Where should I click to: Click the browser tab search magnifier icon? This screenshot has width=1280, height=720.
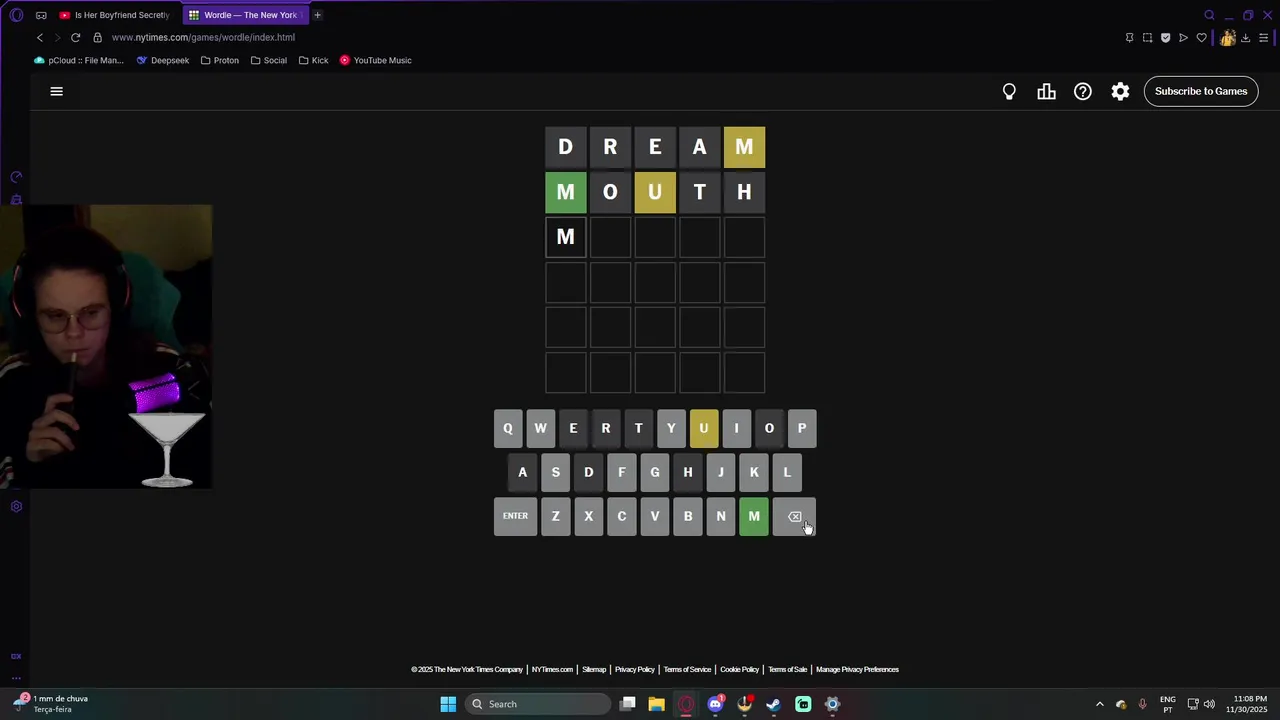click(1209, 15)
